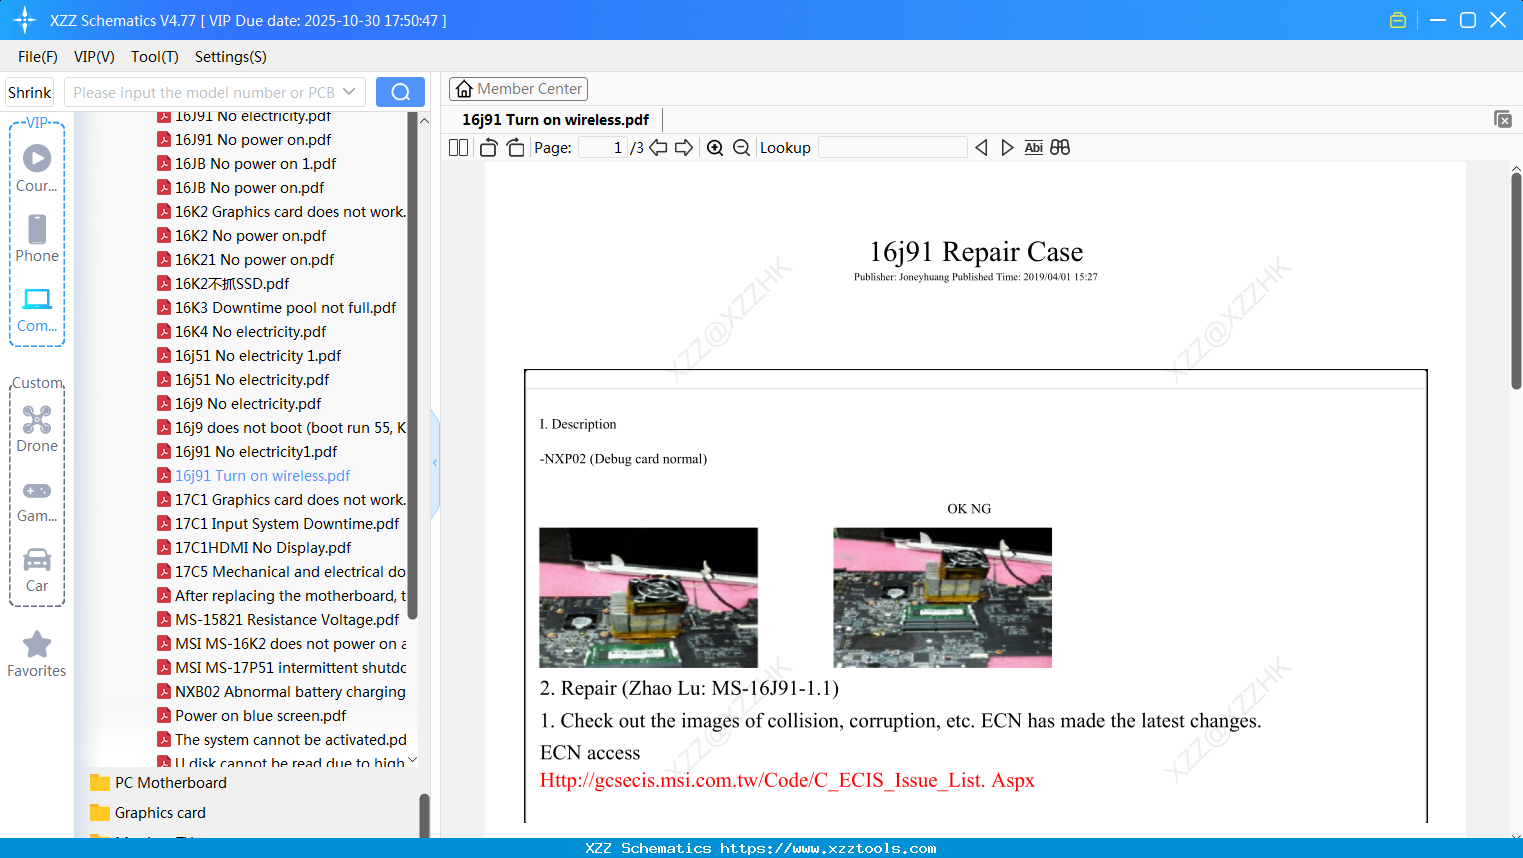Go to the previous page arrow
Screen dimensions: 1523x858
pyautogui.click(x=658, y=148)
